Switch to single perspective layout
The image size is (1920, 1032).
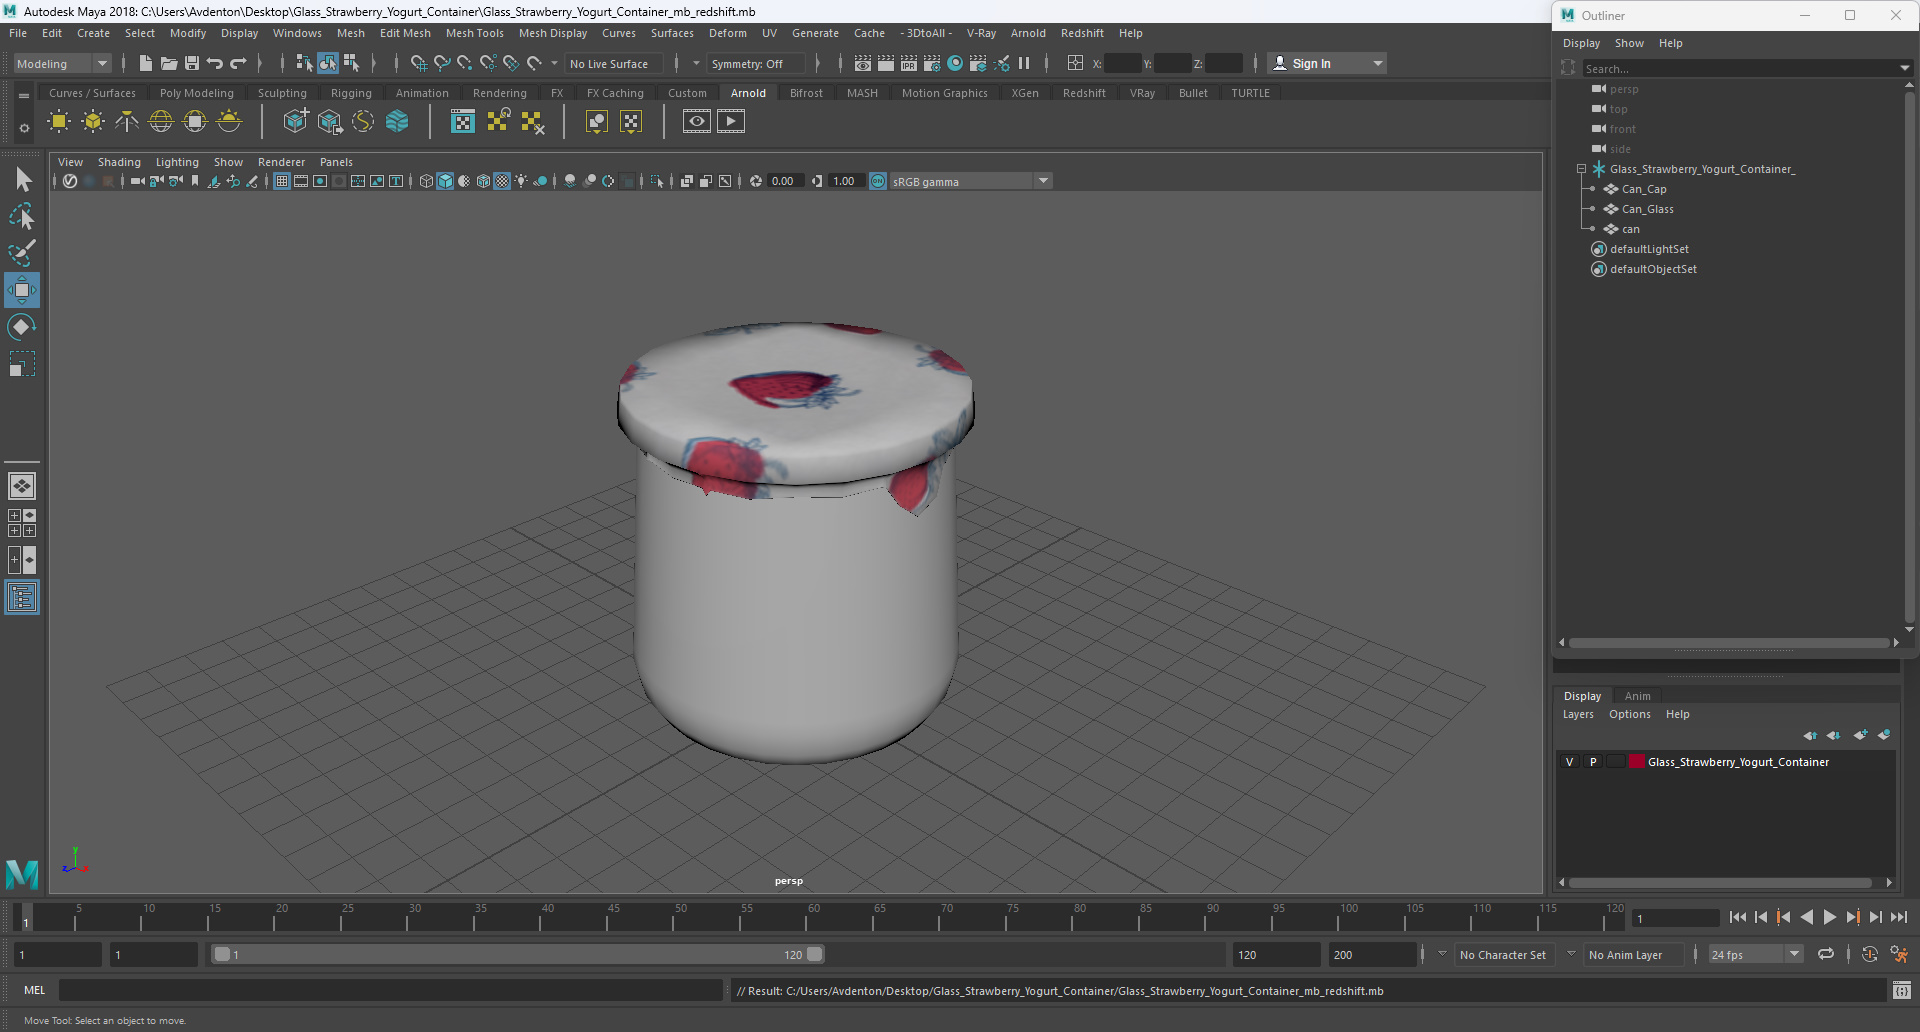[x=22, y=486]
